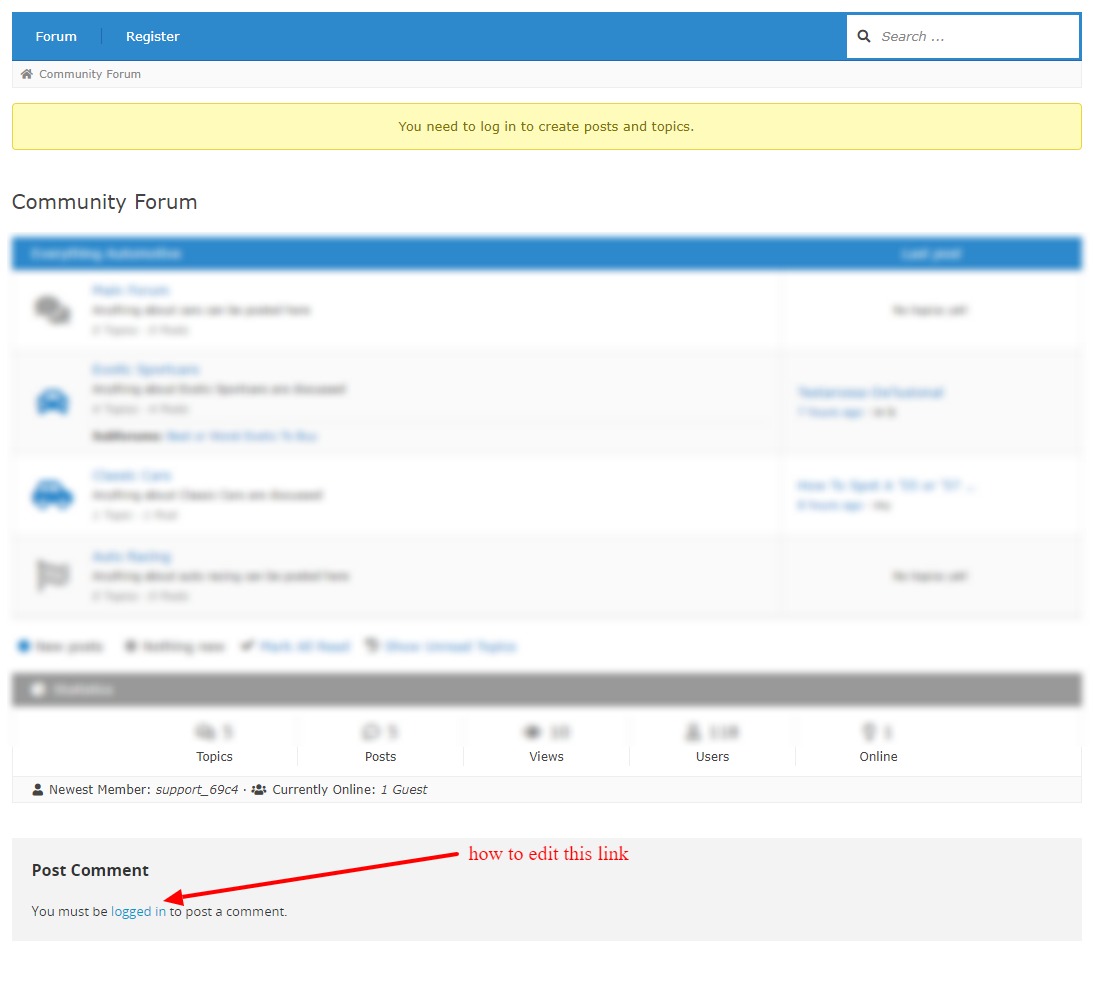Select the Register menu item
Viewport: 1094px width, 995px height.
click(x=152, y=36)
